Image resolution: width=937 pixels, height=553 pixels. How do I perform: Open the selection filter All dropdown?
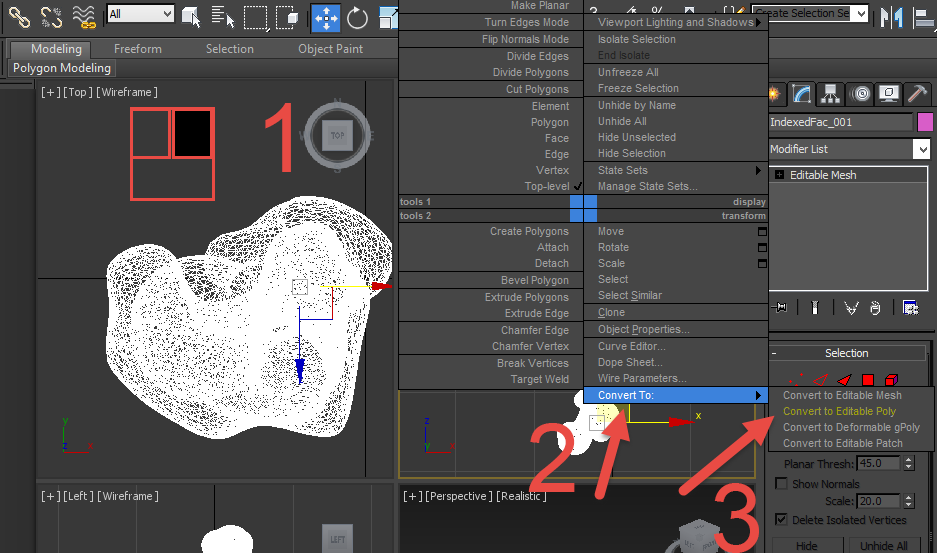[x=140, y=14]
